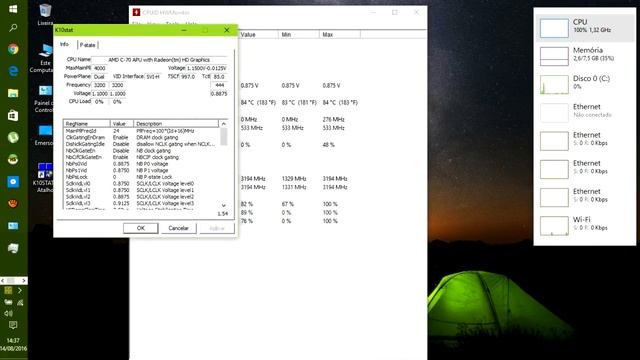Viewport: 640px width, 360px height.
Task: Click the green HS taskbar icon
Action: pos(13,159)
